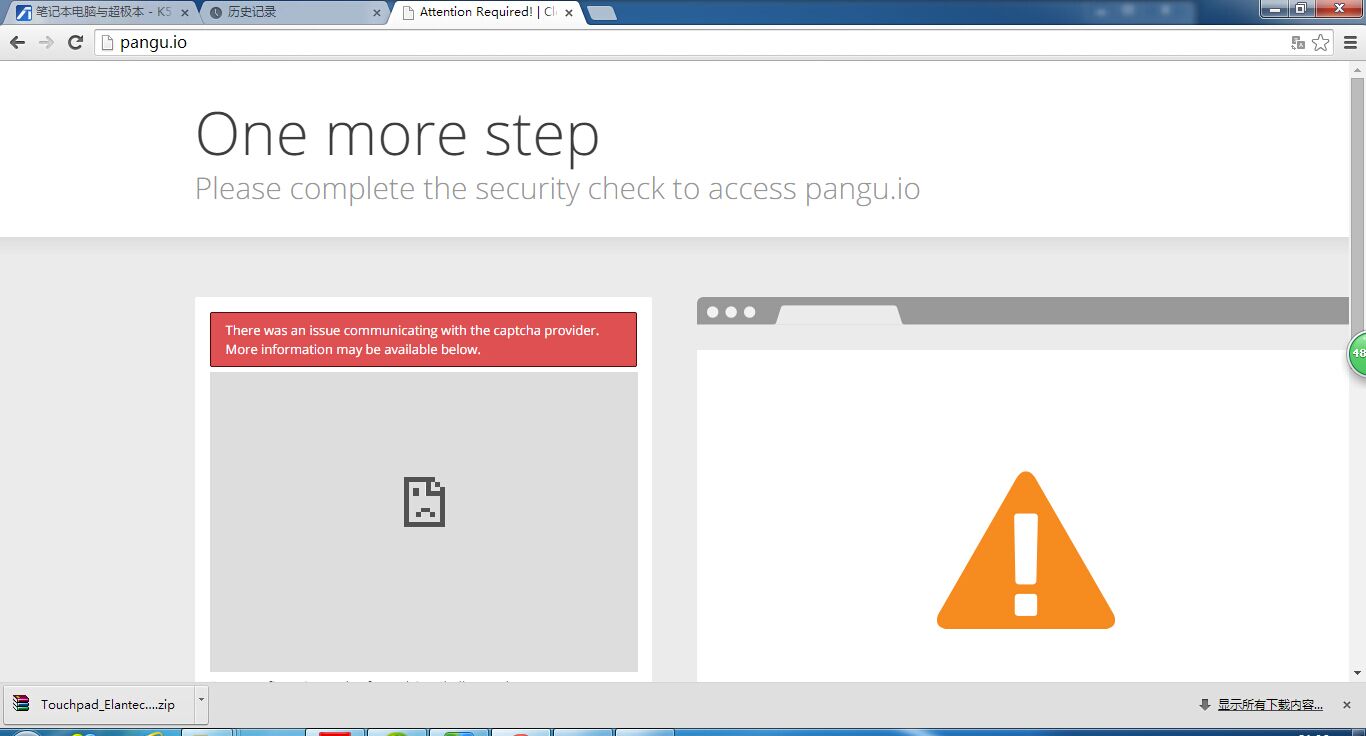Open a new tab
Image resolution: width=1366 pixels, height=736 pixels.
click(602, 13)
